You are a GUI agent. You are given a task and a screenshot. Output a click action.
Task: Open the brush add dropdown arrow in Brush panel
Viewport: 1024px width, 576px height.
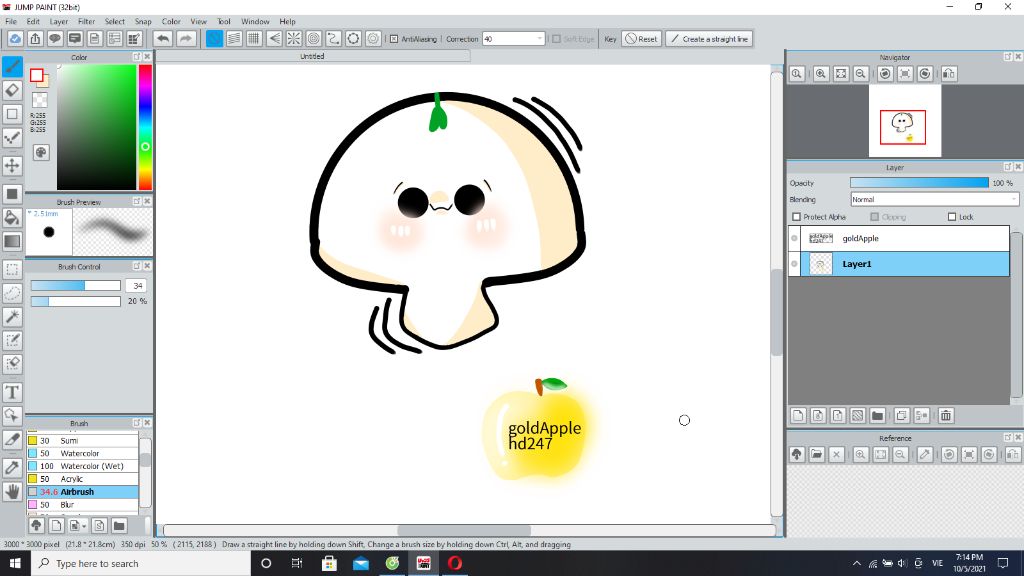click(x=84, y=526)
